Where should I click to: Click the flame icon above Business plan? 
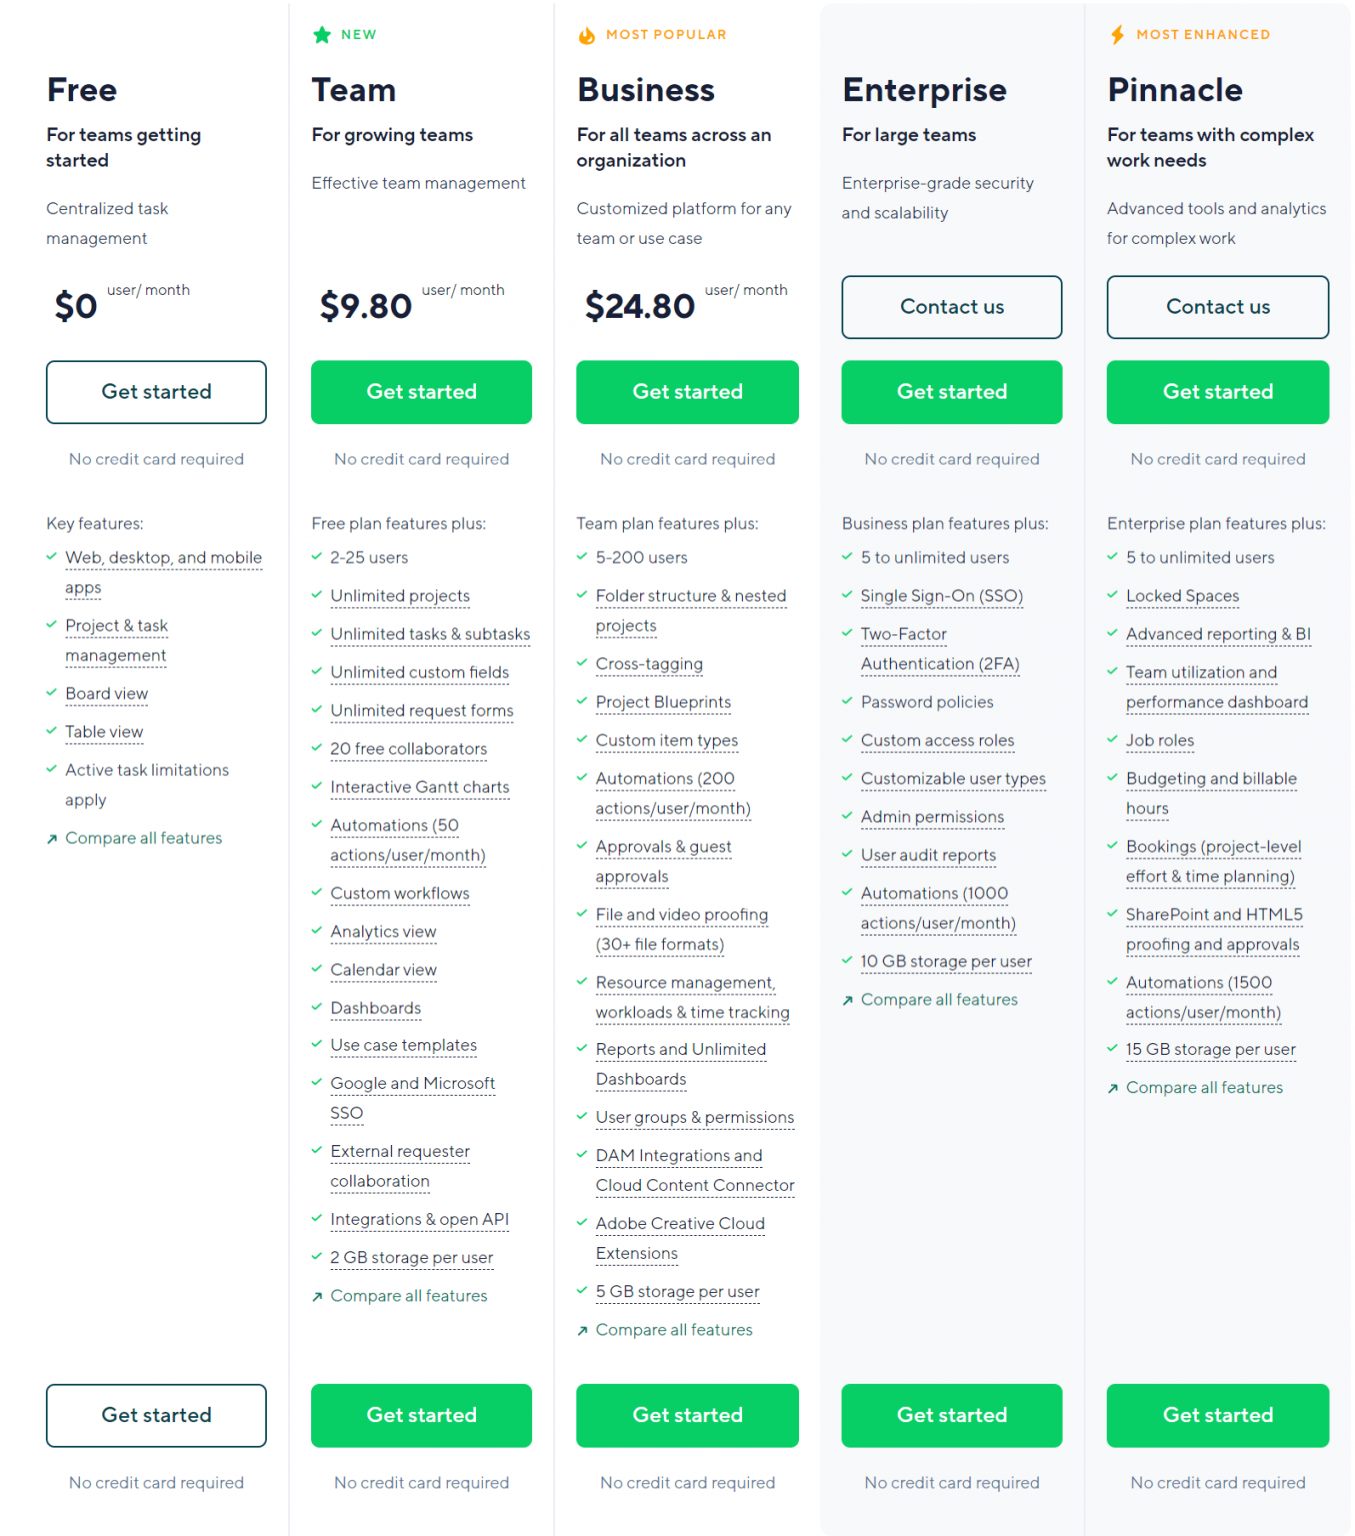coord(587,34)
